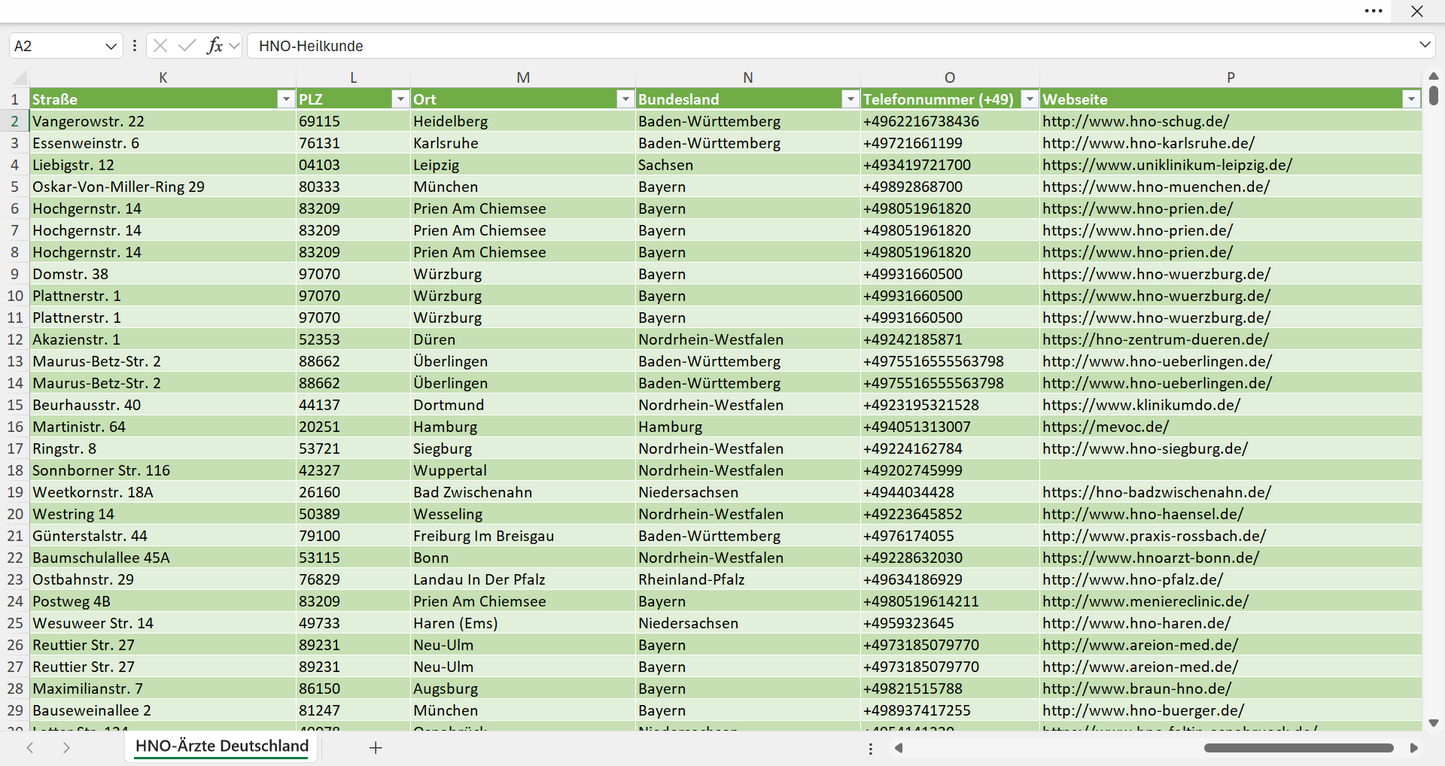
Task: Select the HNO-Ärzte Deutschland sheet tab
Action: [222, 747]
